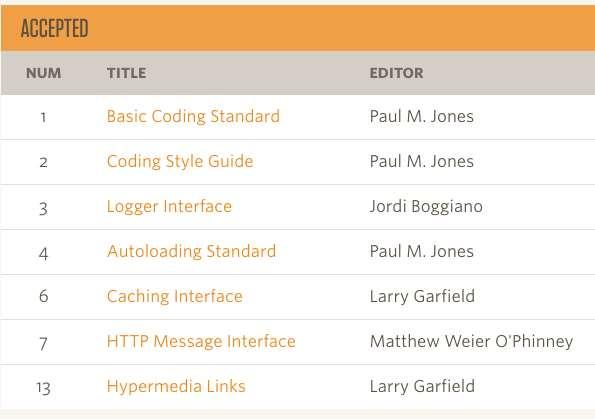Open the Coding Style Guide link

(x=180, y=161)
